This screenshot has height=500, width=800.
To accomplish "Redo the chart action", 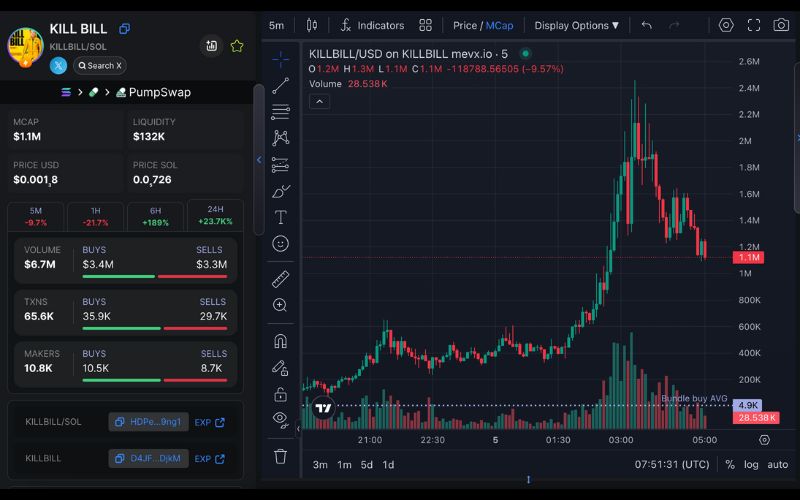I will 674,25.
